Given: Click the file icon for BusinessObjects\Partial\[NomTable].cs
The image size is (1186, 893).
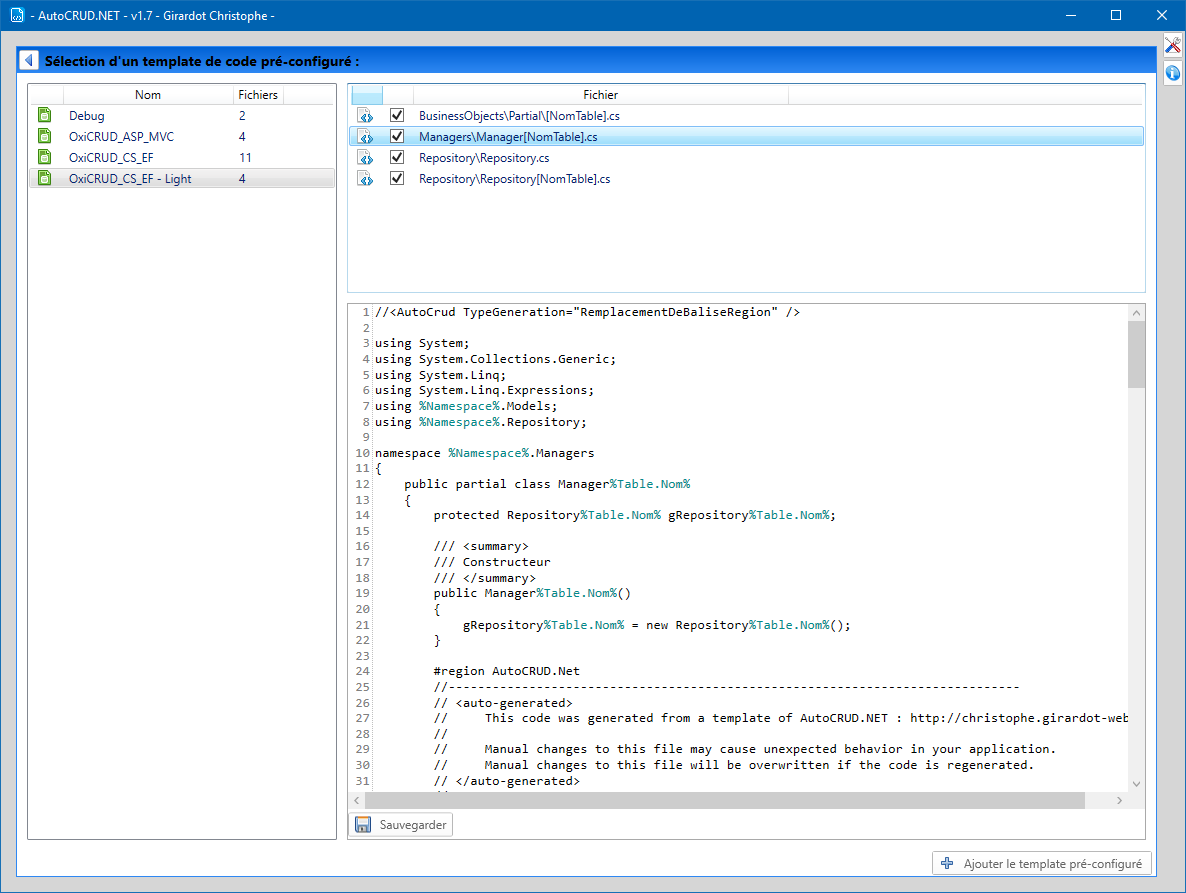Looking at the screenshot, I should 366,116.
